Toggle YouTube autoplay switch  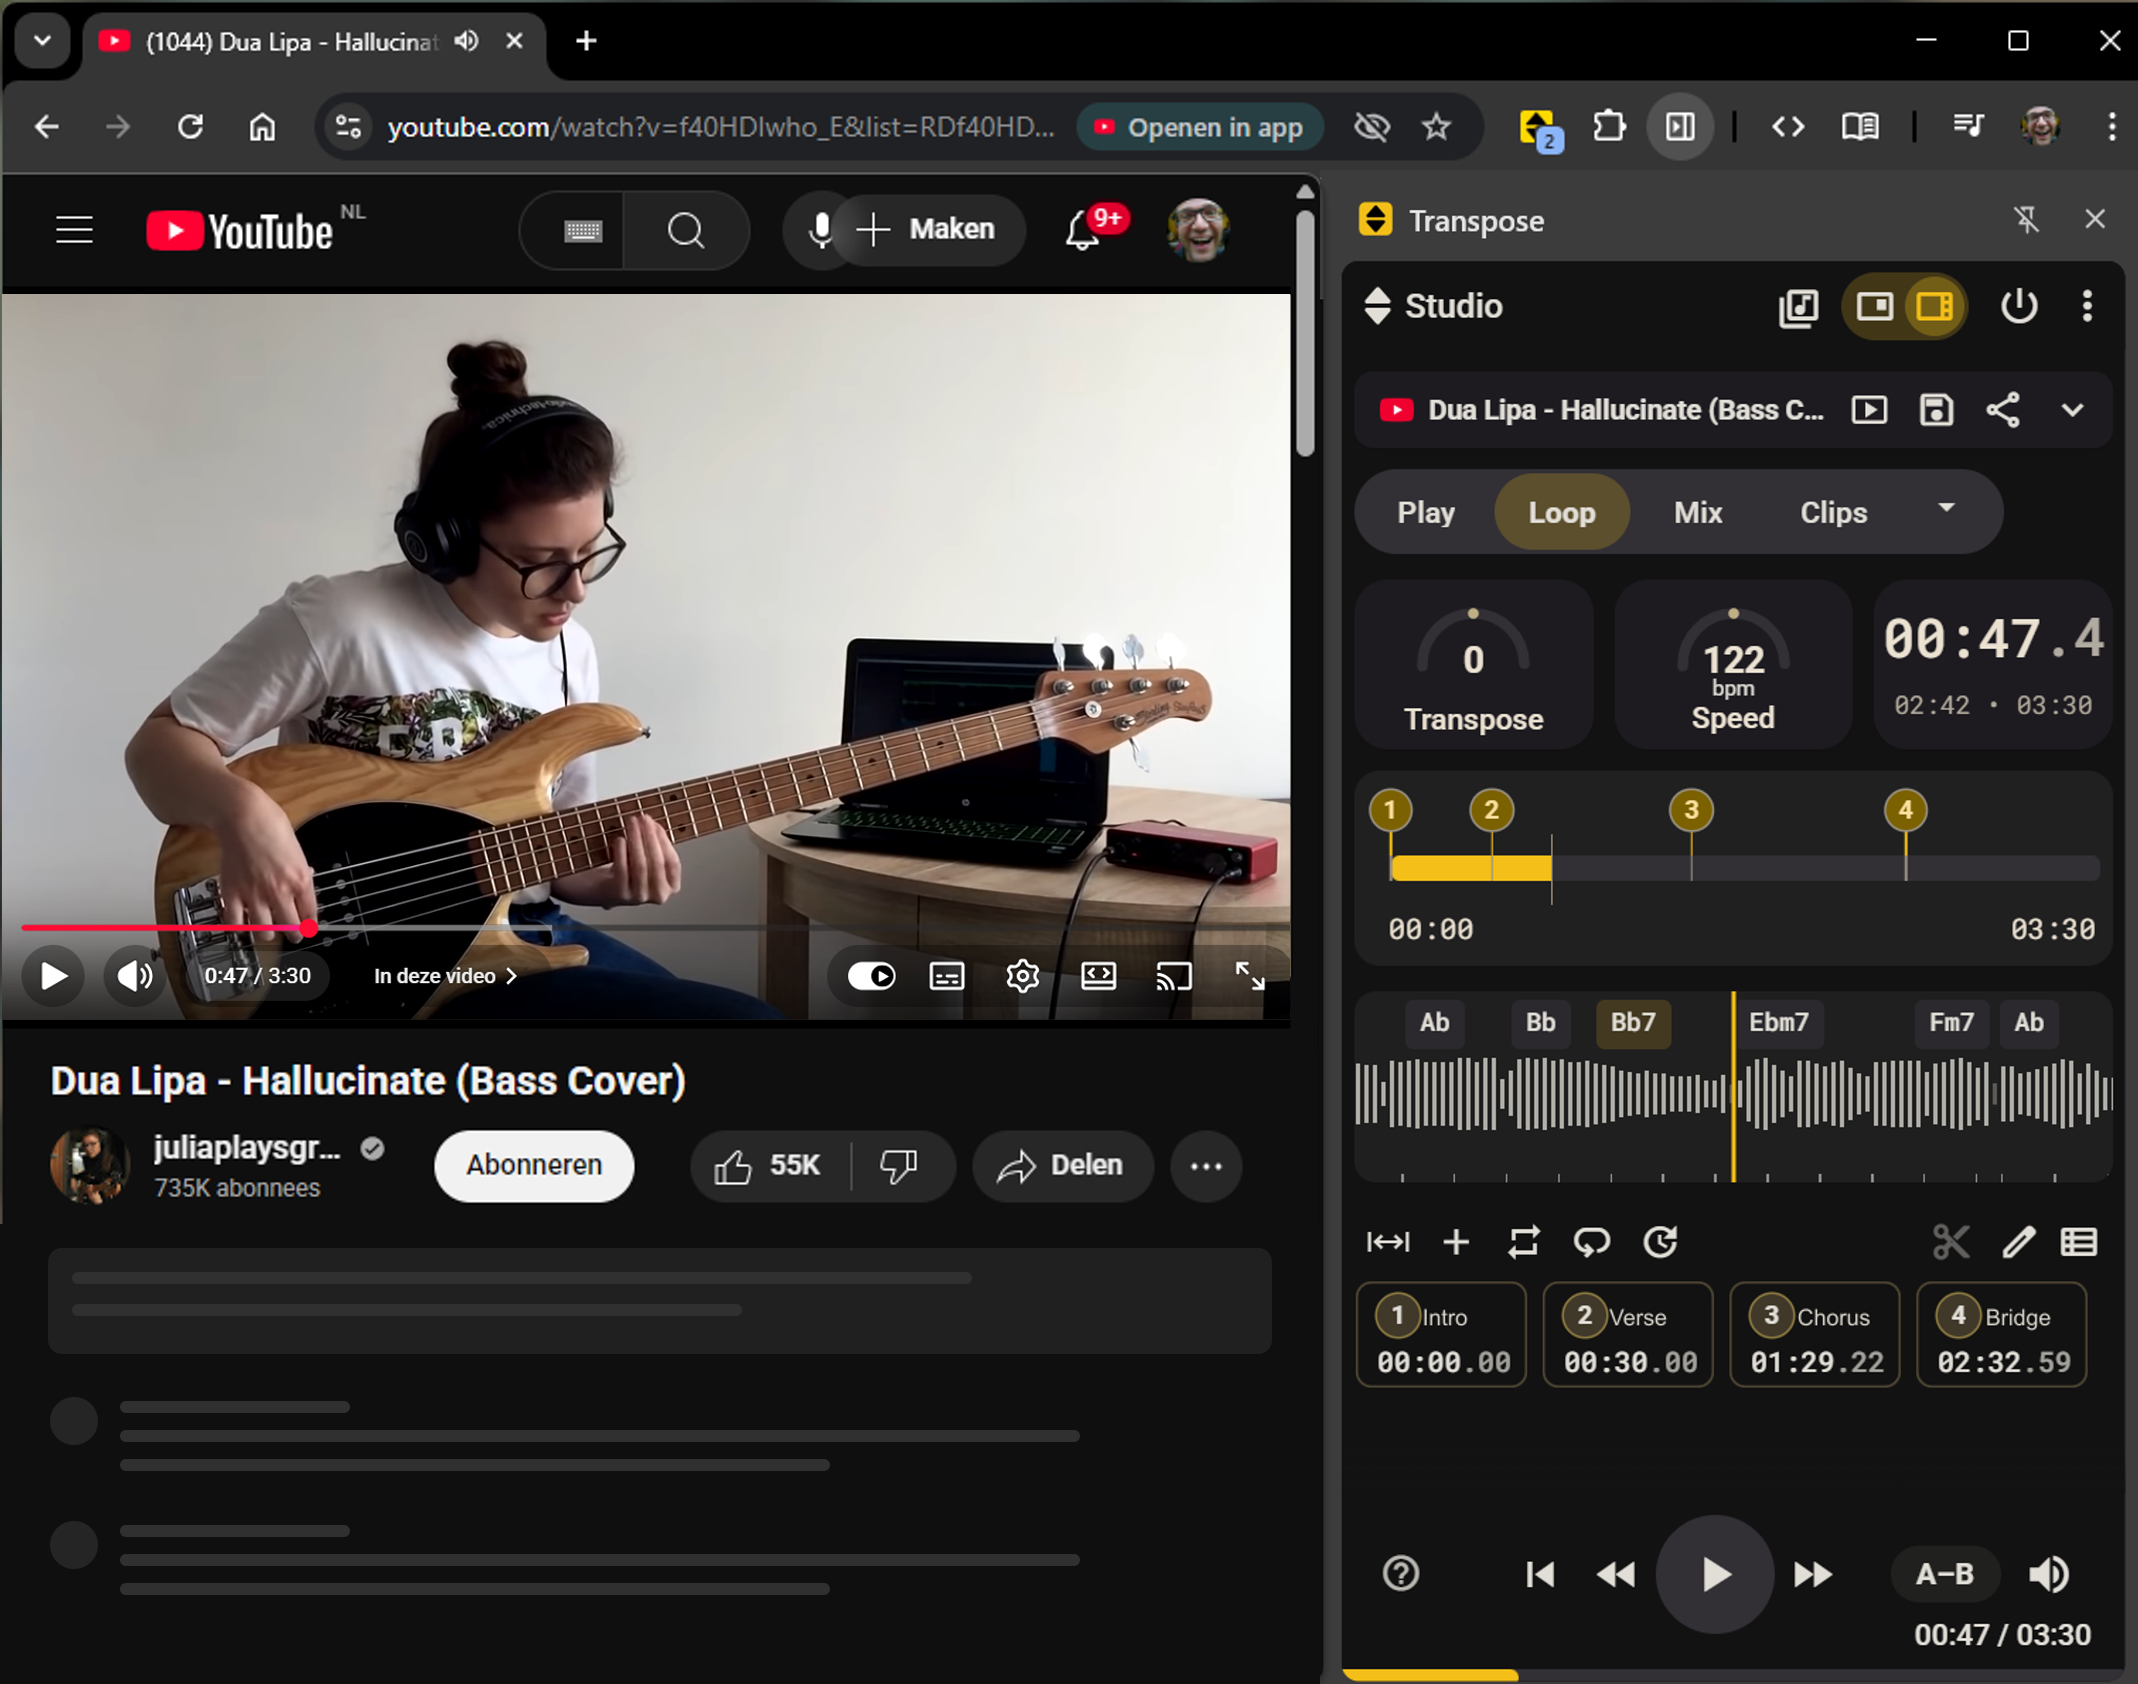pos(871,976)
